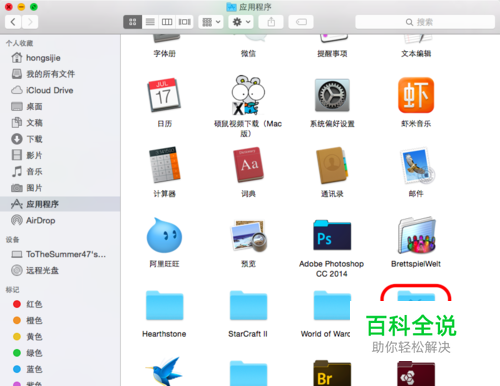Select 下载 in the sidebar
The height and width of the screenshot is (386, 500).
[60, 139]
